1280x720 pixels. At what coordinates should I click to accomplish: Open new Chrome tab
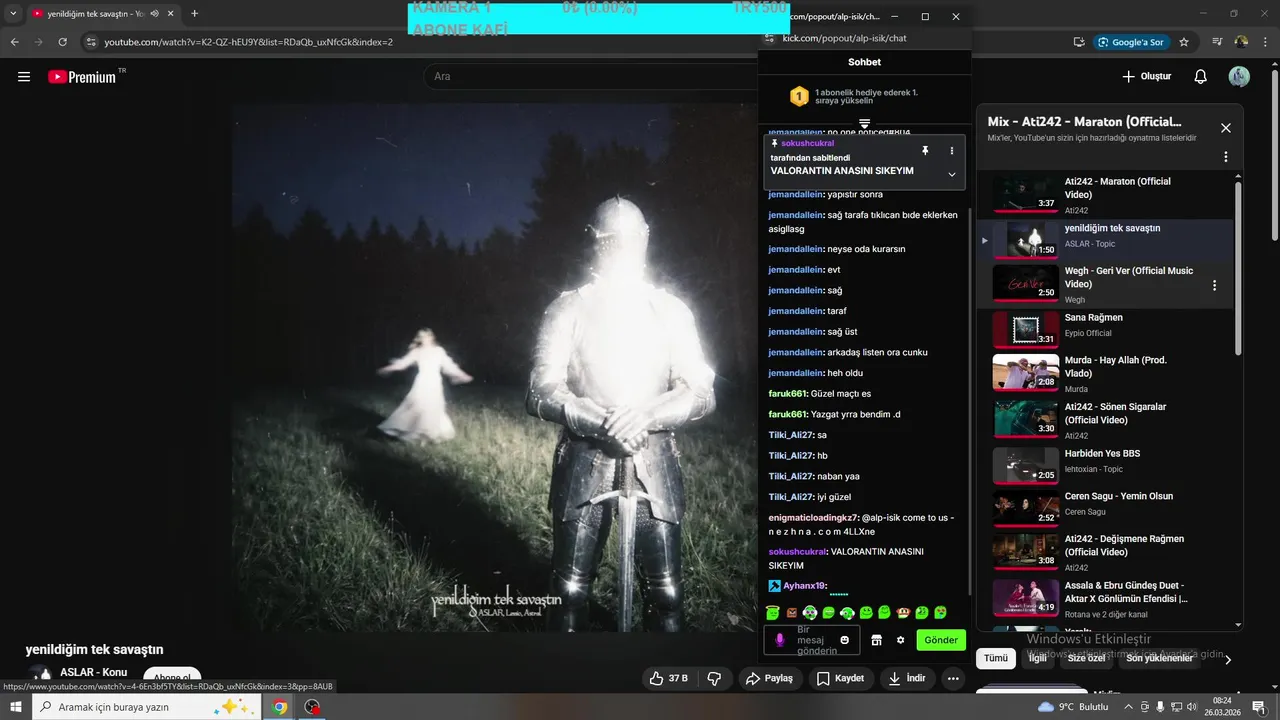coord(194,14)
